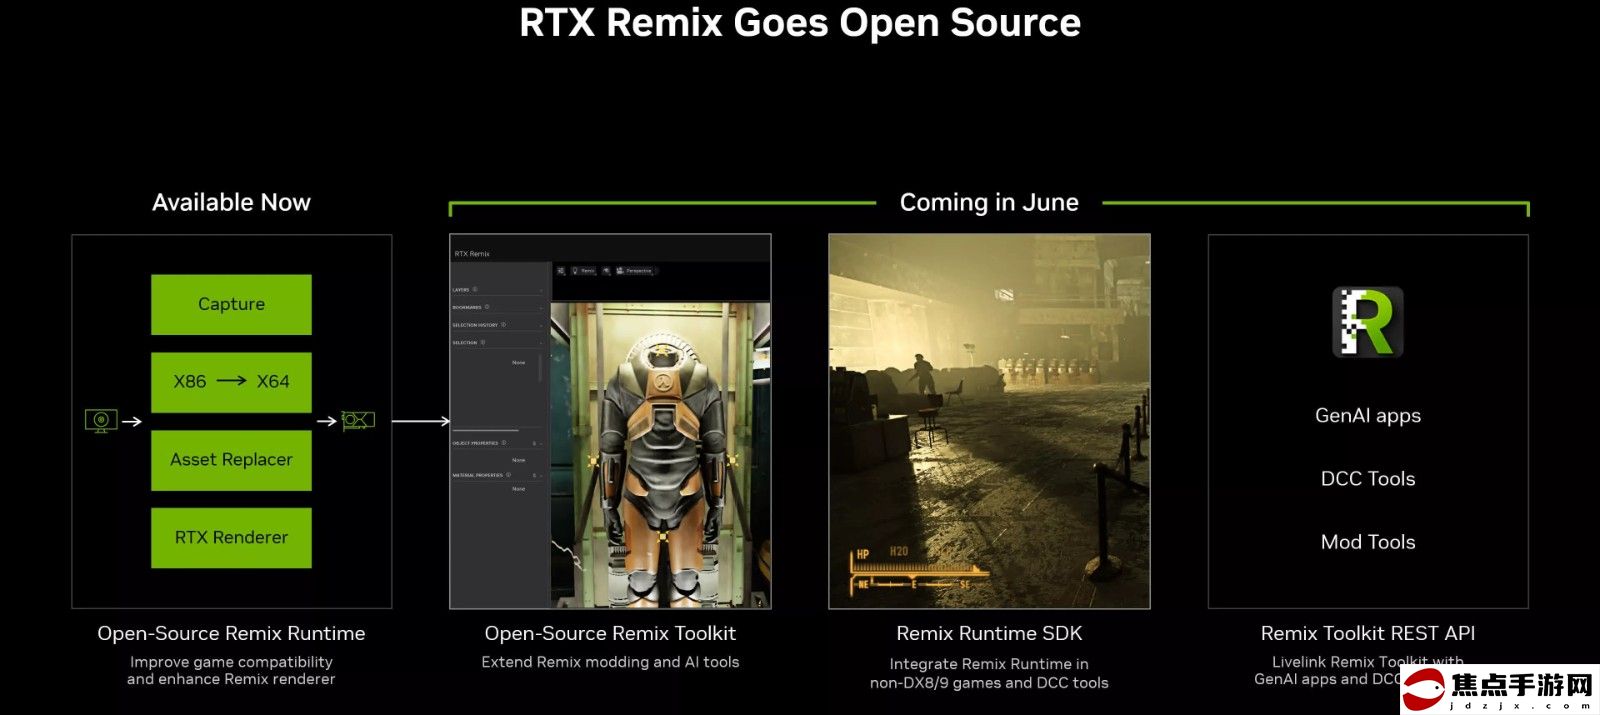The width and height of the screenshot is (1600, 715).
Task: Click the info icon next to LAYERS
Action: pos(475,289)
